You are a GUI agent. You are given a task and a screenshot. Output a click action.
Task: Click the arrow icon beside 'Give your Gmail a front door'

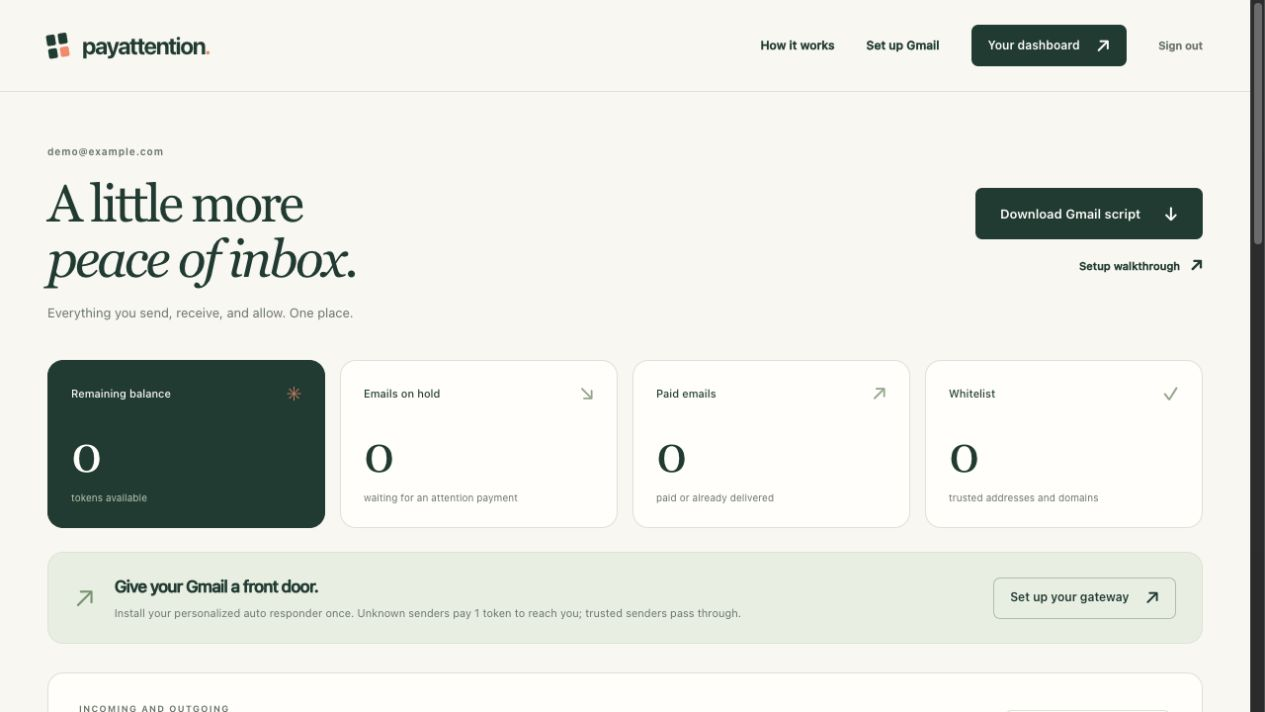point(85,598)
